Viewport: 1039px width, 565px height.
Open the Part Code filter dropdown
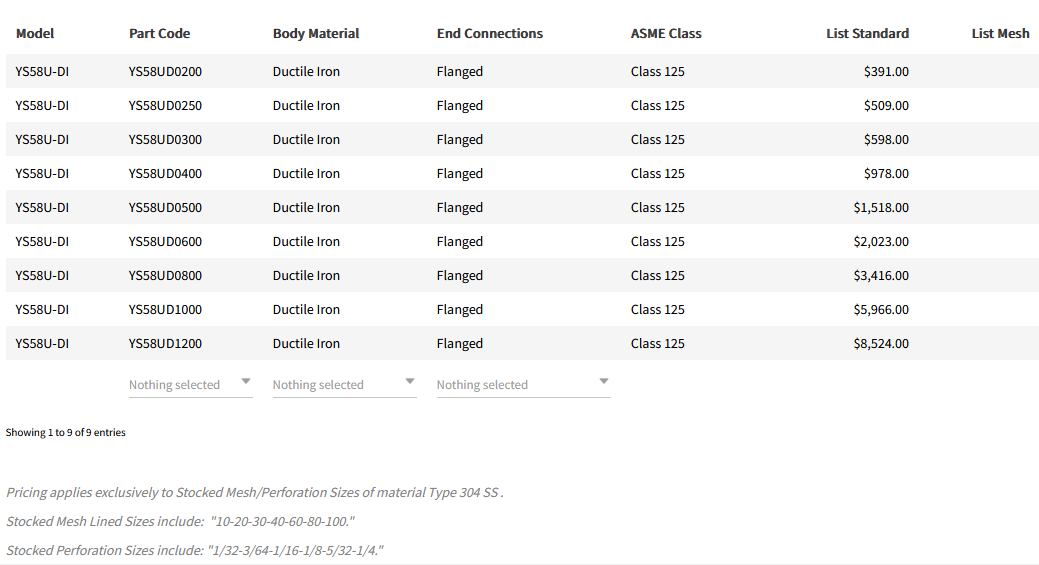189,384
